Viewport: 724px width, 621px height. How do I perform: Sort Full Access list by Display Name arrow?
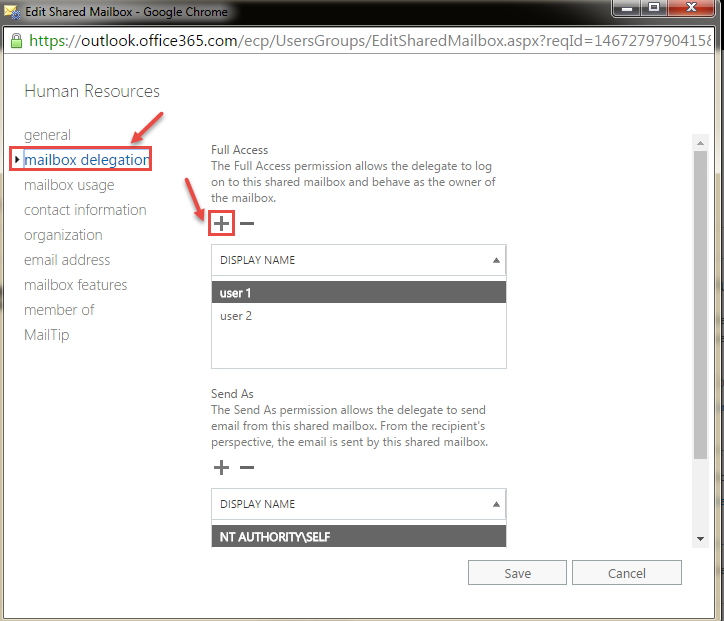coord(496,260)
